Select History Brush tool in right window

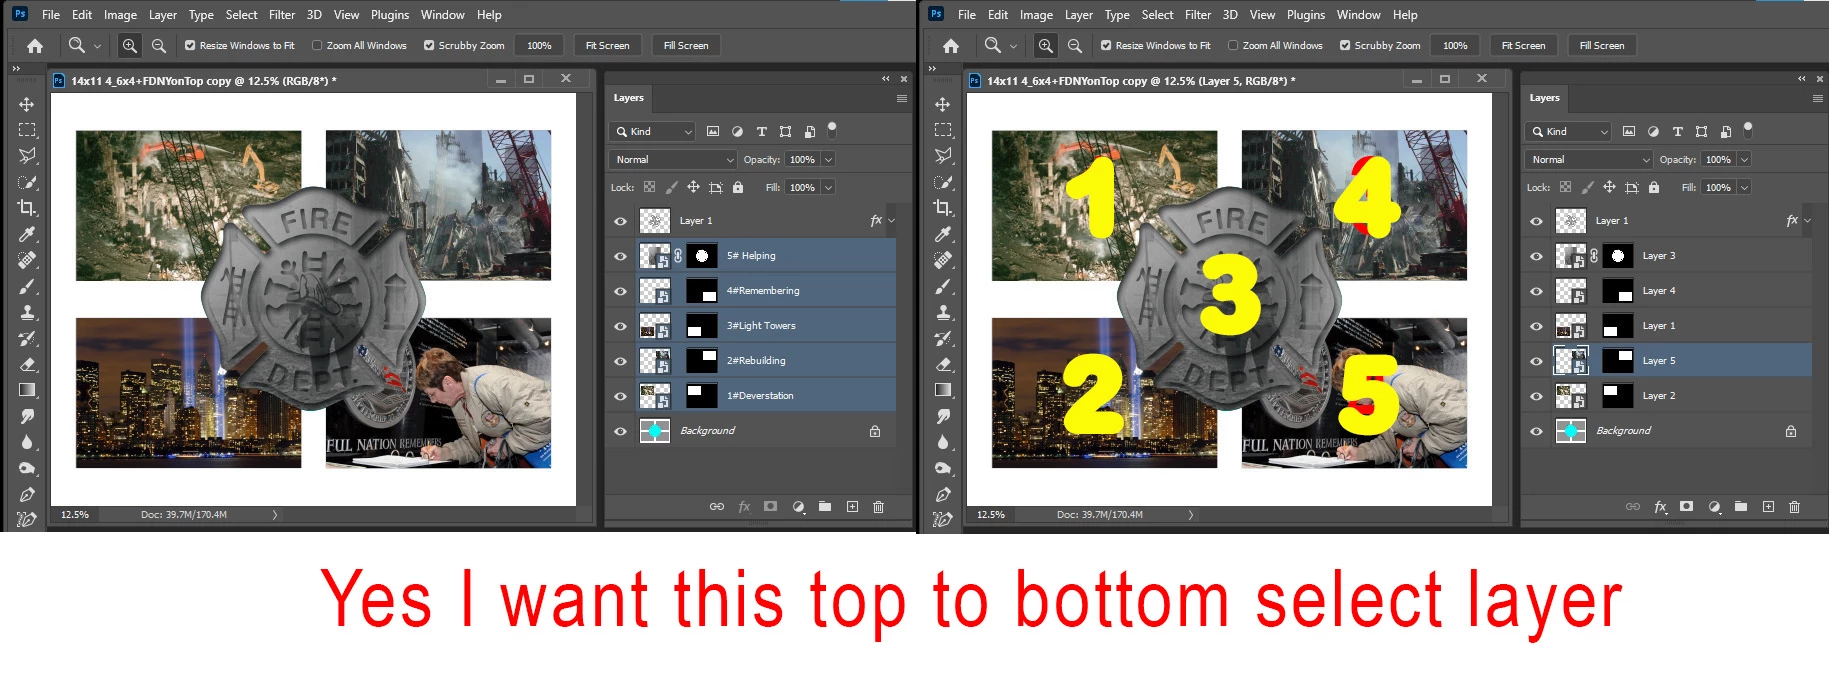(x=943, y=338)
